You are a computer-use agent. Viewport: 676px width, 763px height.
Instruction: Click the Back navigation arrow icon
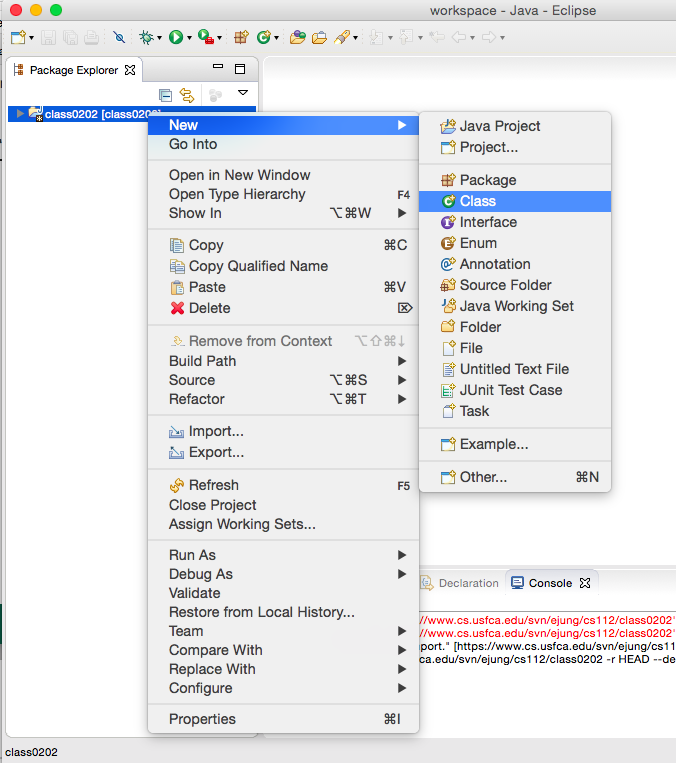458,37
